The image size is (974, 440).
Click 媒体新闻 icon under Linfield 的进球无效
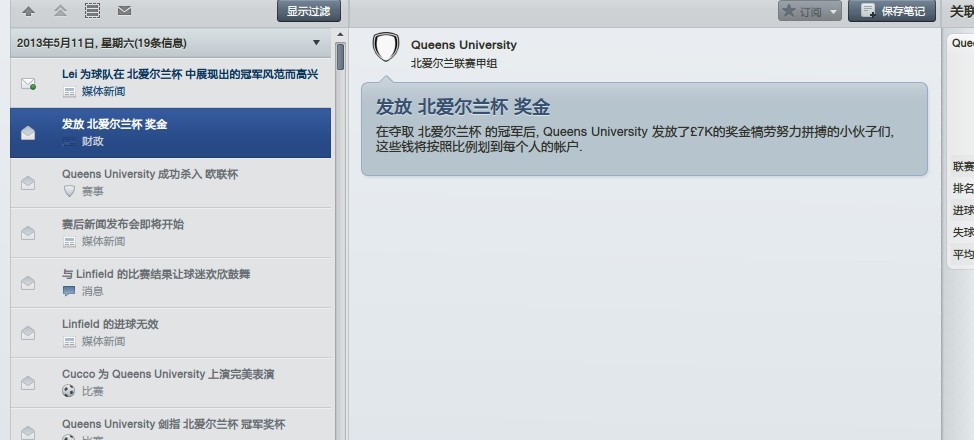[69, 341]
